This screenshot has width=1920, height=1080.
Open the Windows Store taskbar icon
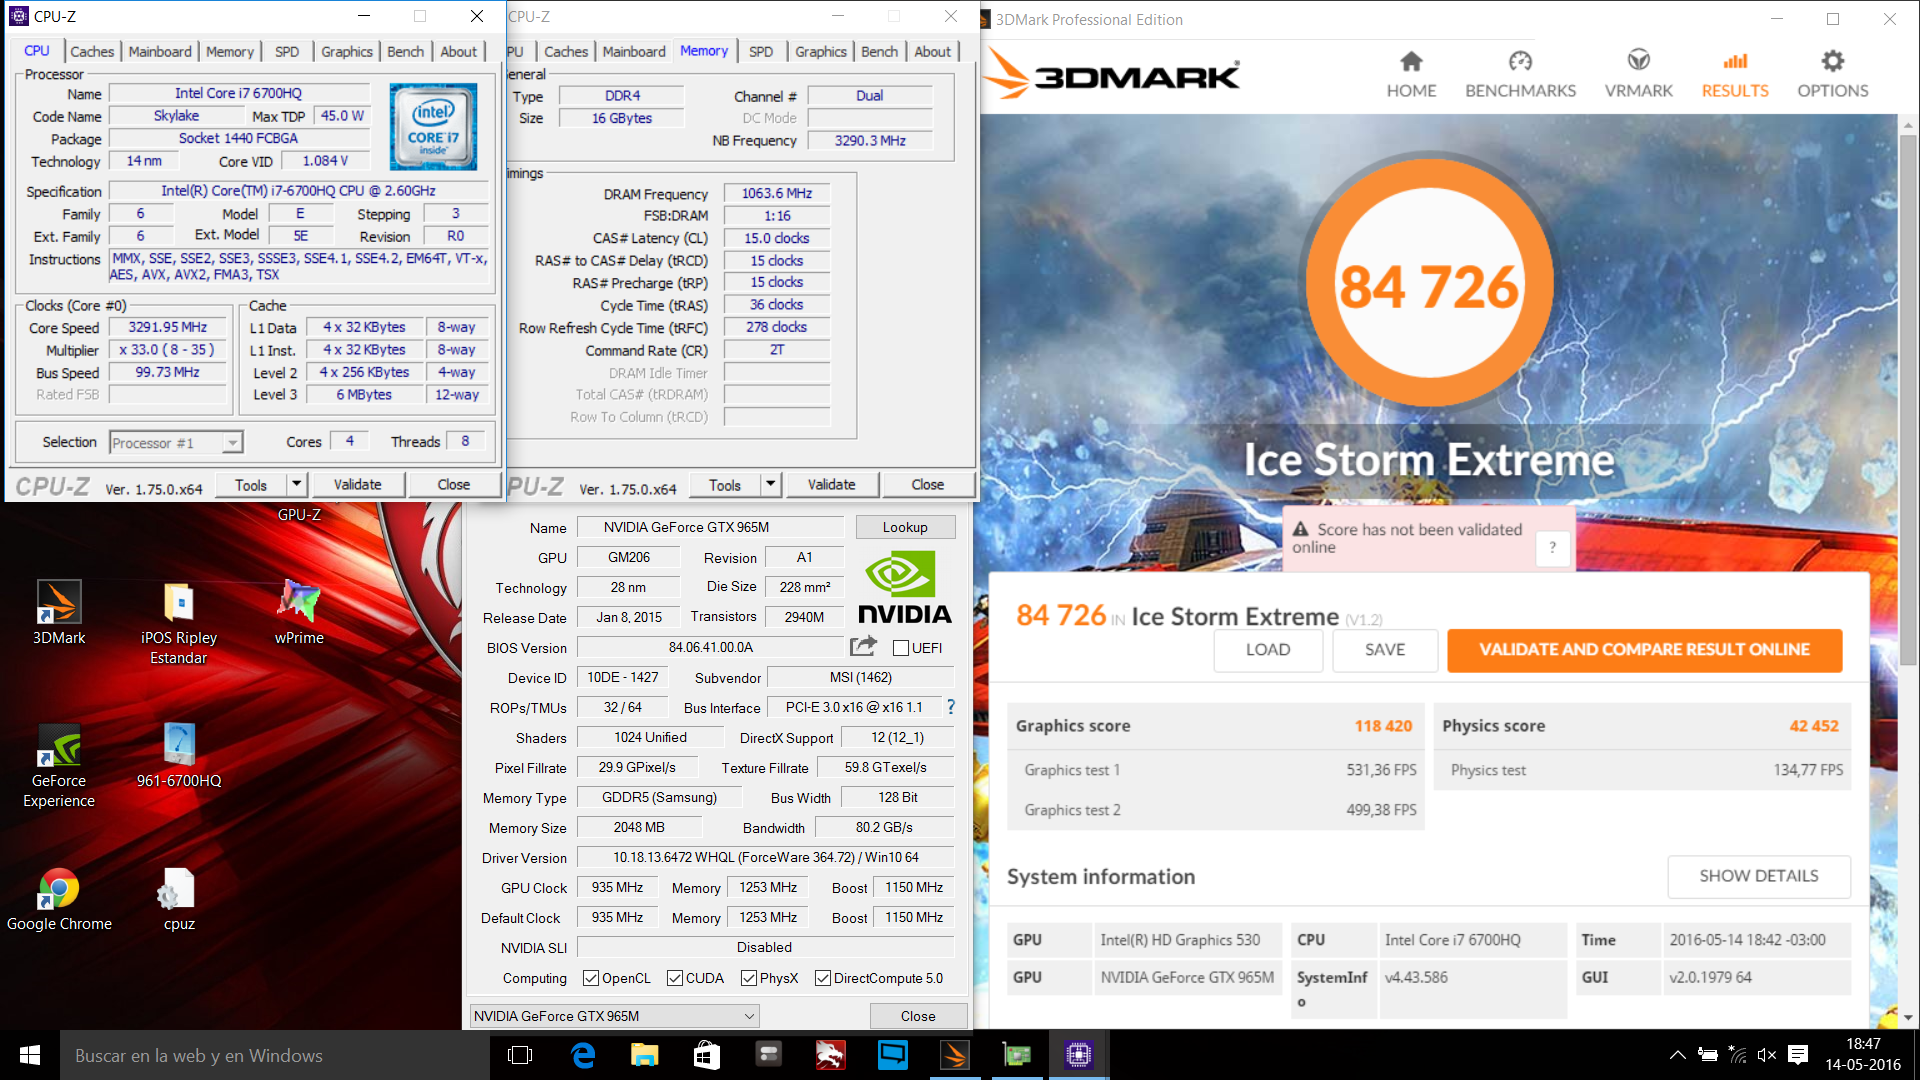[x=707, y=1055]
